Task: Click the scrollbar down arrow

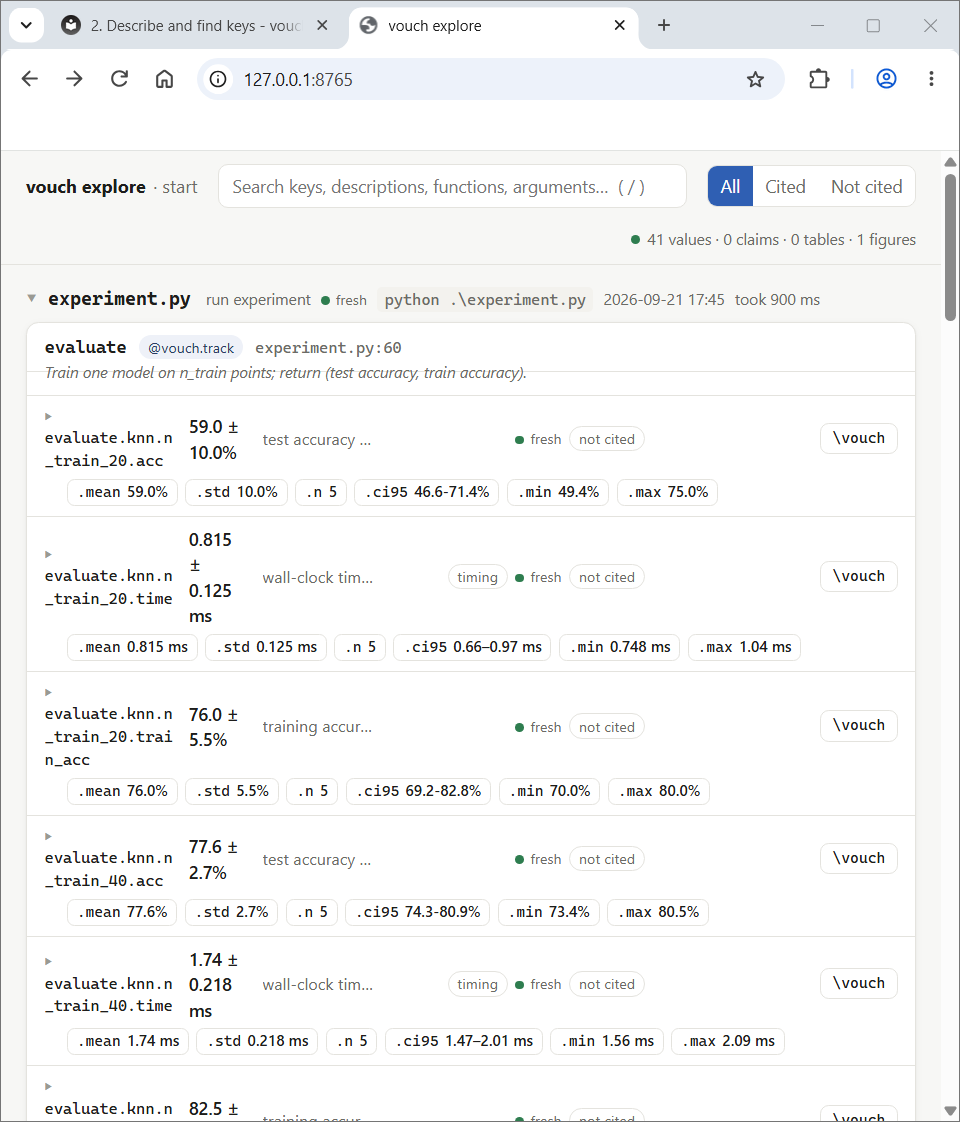Action: (950, 1111)
